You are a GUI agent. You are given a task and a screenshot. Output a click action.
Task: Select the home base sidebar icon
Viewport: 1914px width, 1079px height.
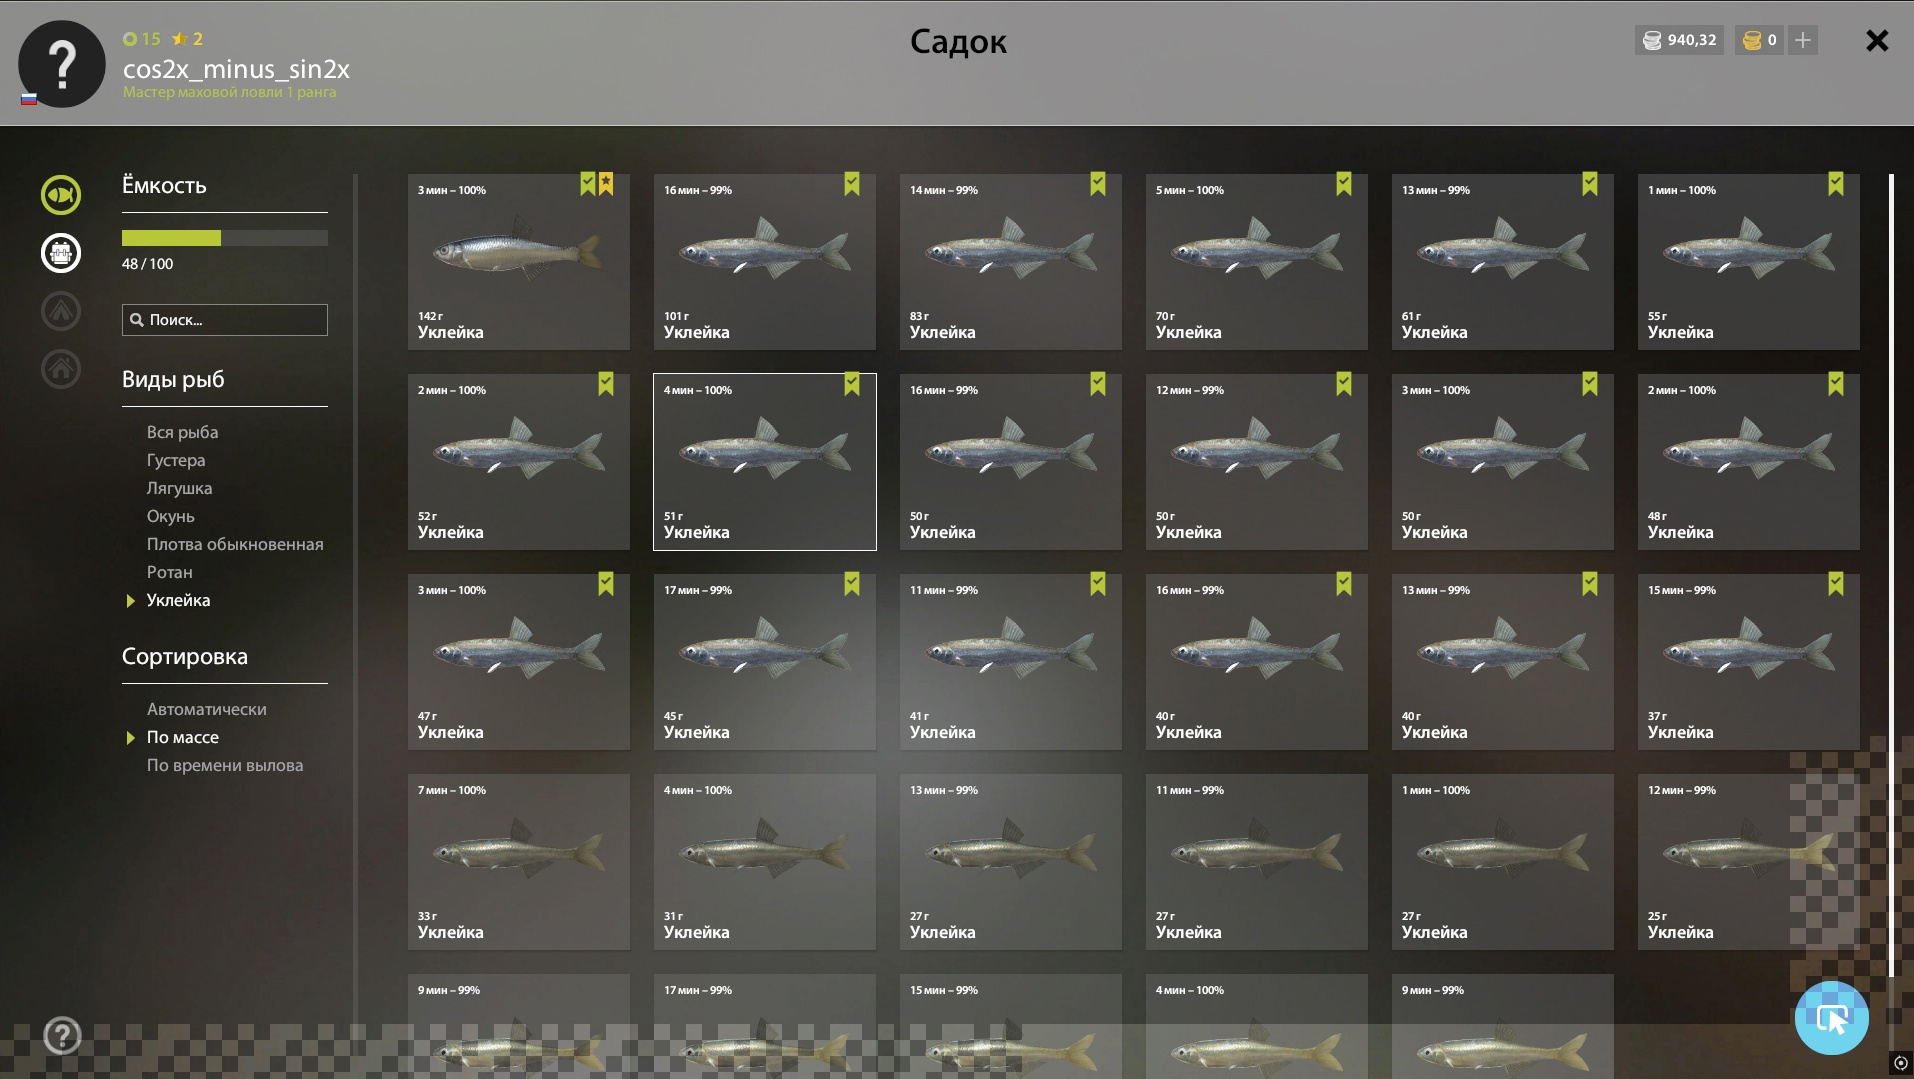coord(61,369)
